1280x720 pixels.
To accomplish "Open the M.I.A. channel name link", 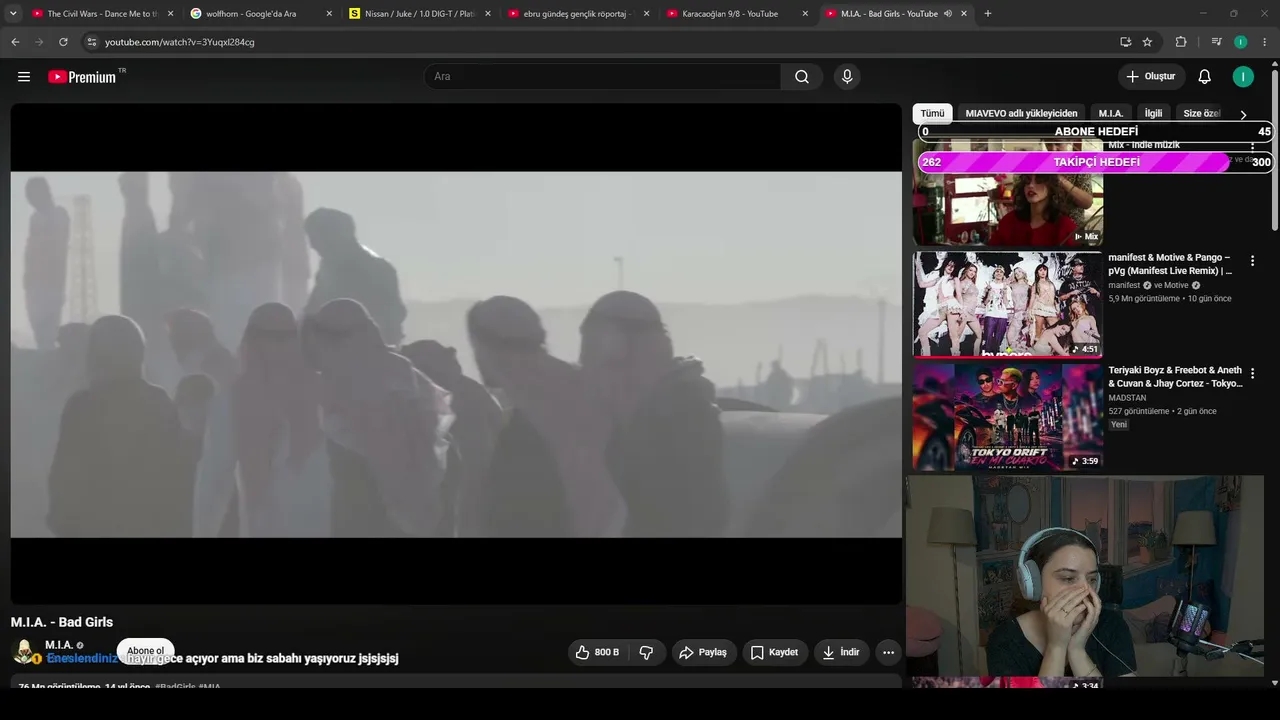I will click(59, 645).
